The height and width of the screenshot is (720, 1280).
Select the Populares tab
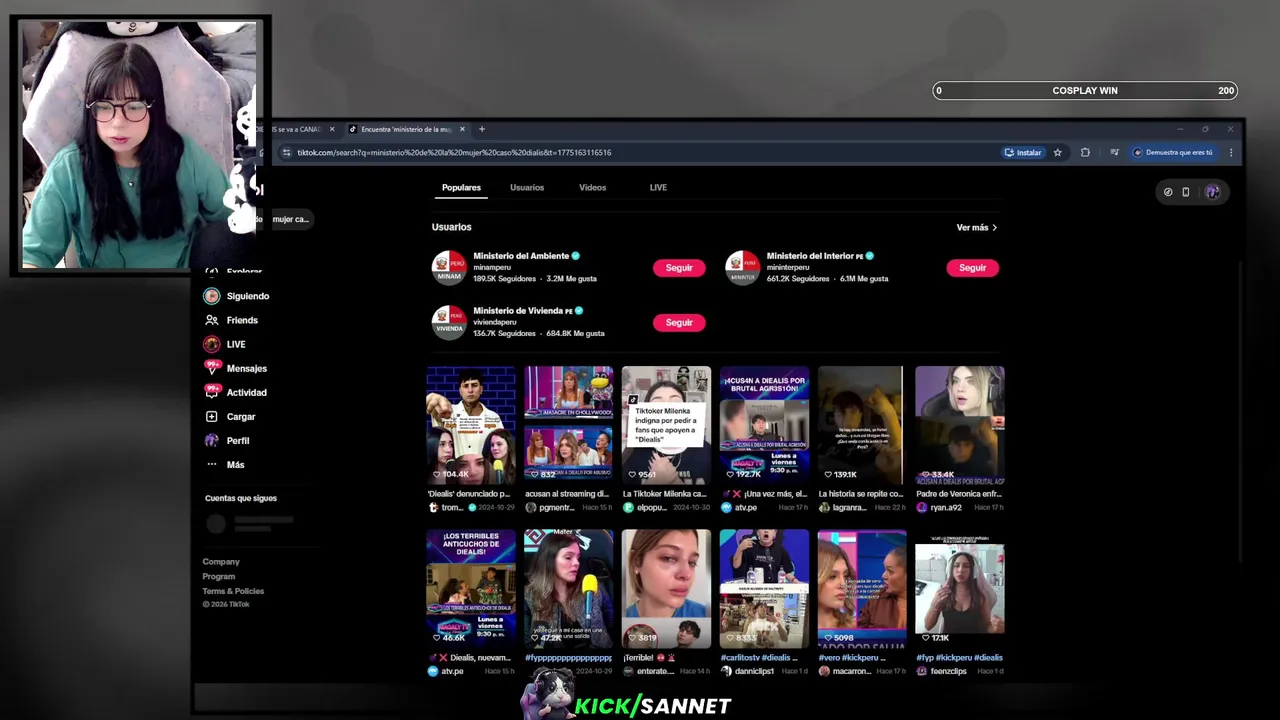click(461, 188)
